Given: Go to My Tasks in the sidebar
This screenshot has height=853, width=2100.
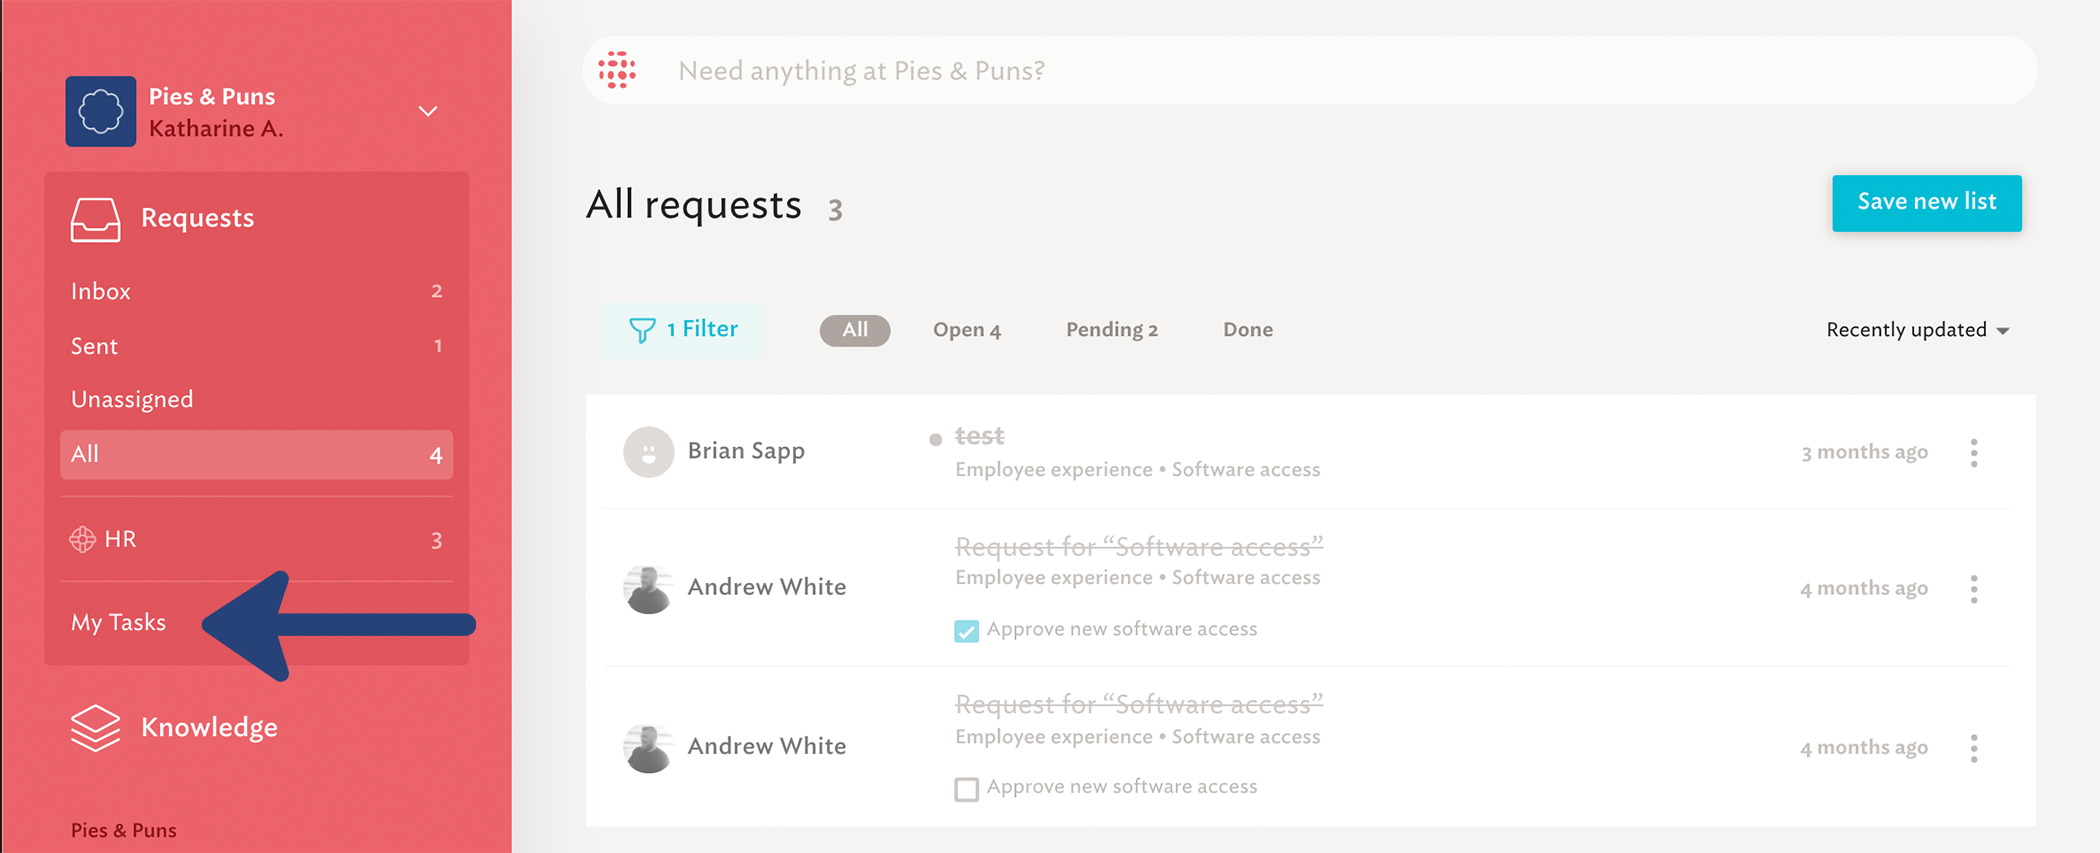Looking at the screenshot, I should pyautogui.click(x=118, y=622).
